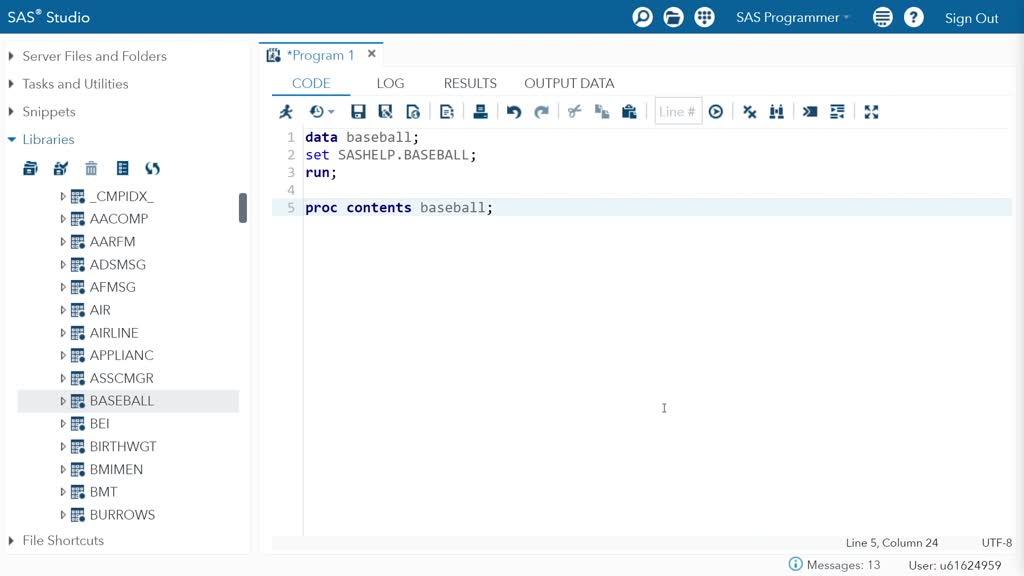This screenshot has width=1024, height=576.
Task: Expand the BASEBALL table node
Action: point(63,401)
